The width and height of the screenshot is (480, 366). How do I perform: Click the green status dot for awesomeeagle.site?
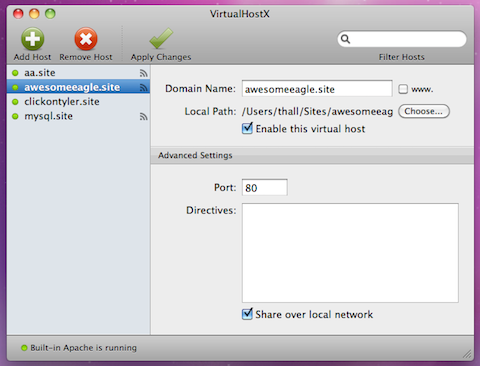coord(15,87)
